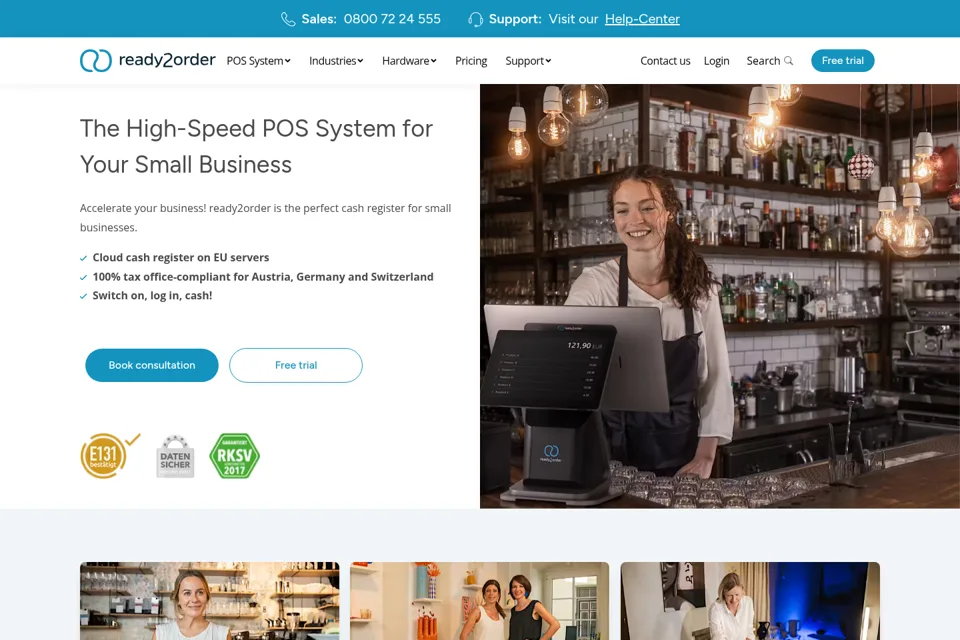The width and height of the screenshot is (960, 640).
Task: Open the Help-Center link
Action: [x=642, y=19]
